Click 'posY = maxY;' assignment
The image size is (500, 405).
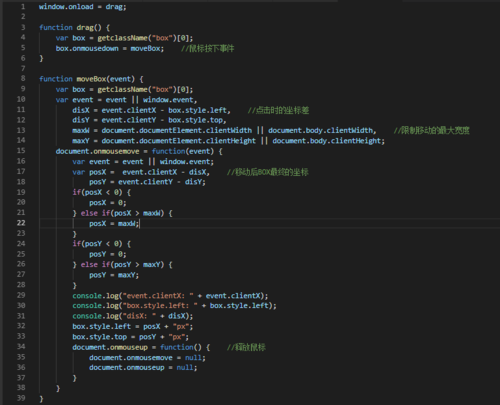(x=114, y=275)
